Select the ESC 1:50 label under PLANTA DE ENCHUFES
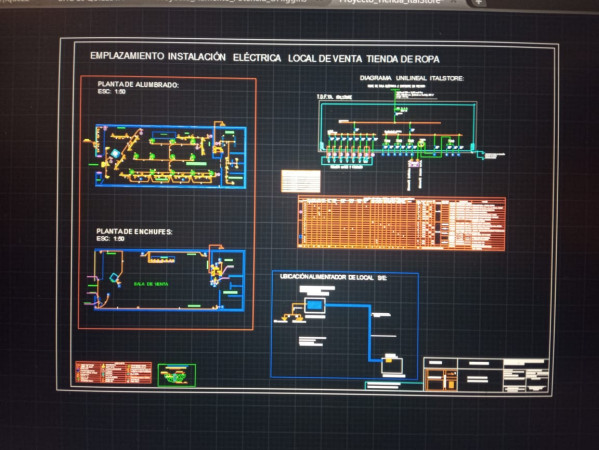This screenshot has width=599, height=450. click(110, 239)
